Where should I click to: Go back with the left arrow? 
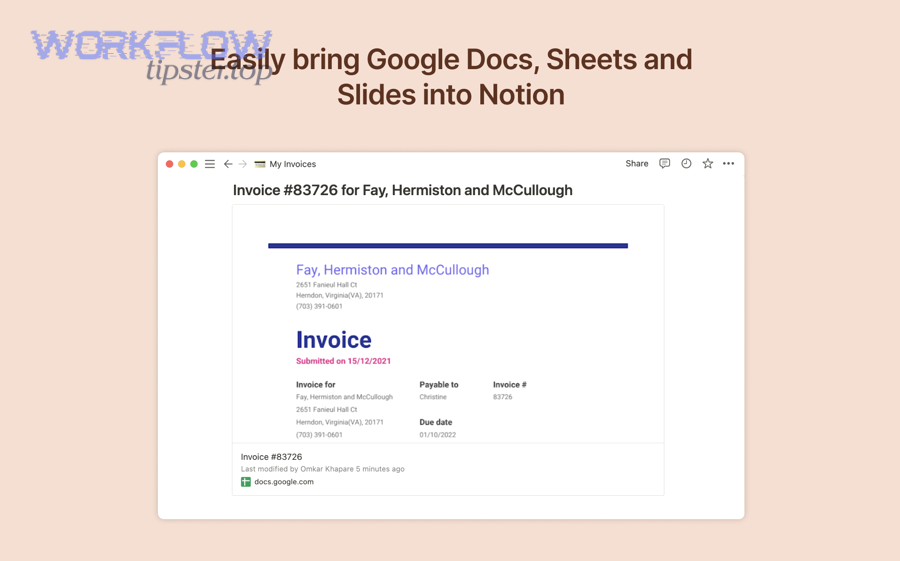228,164
